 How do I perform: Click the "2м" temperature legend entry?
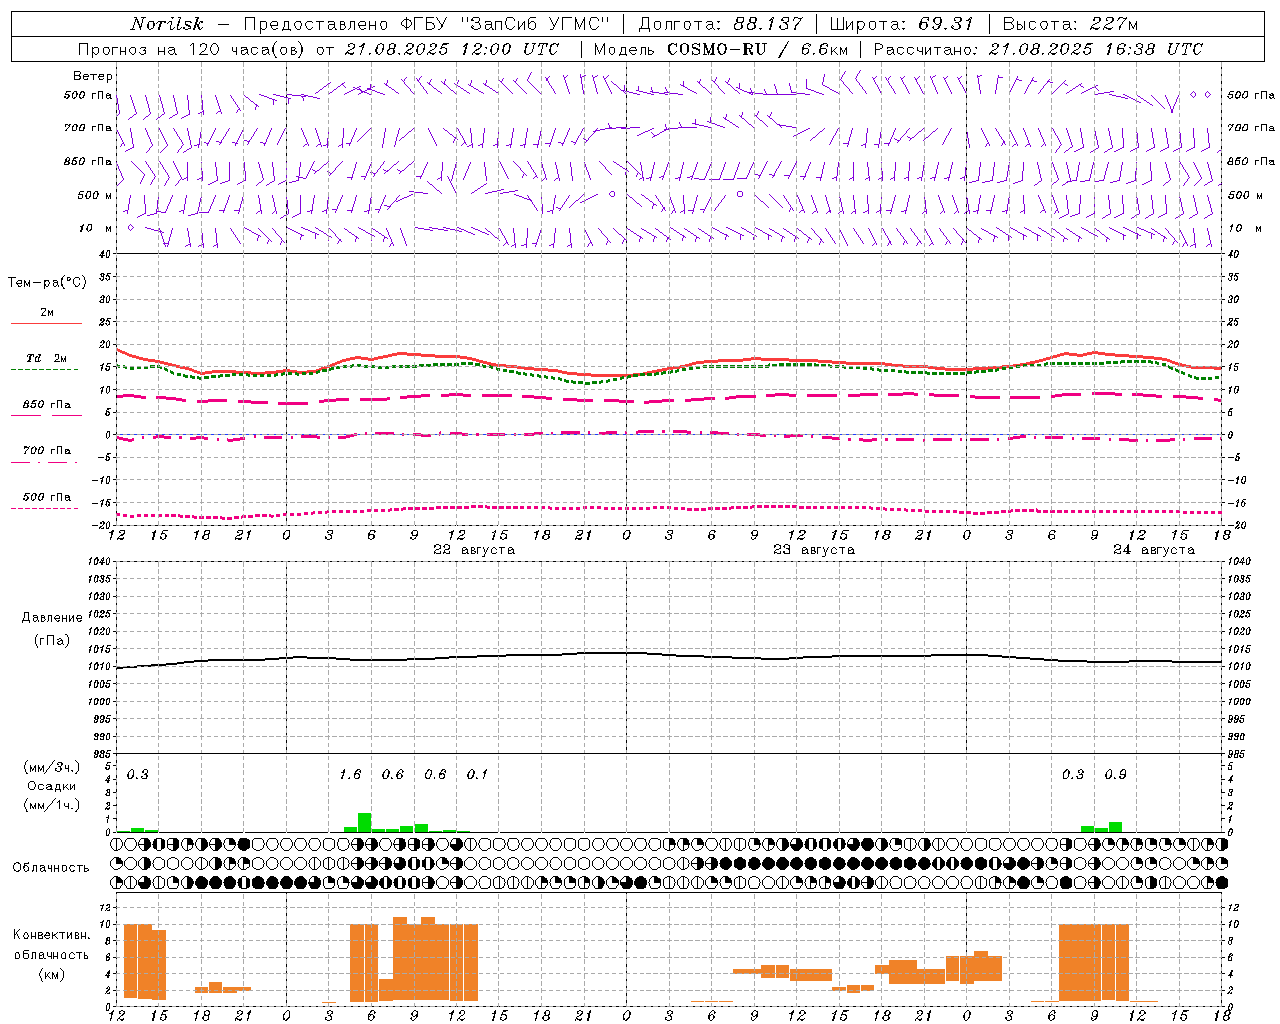click(x=47, y=313)
